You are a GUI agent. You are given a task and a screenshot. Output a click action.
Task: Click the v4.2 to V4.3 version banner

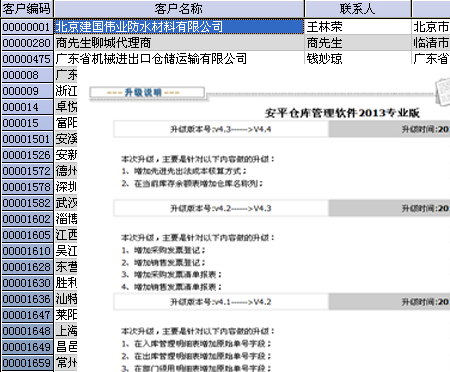pos(282,208)
